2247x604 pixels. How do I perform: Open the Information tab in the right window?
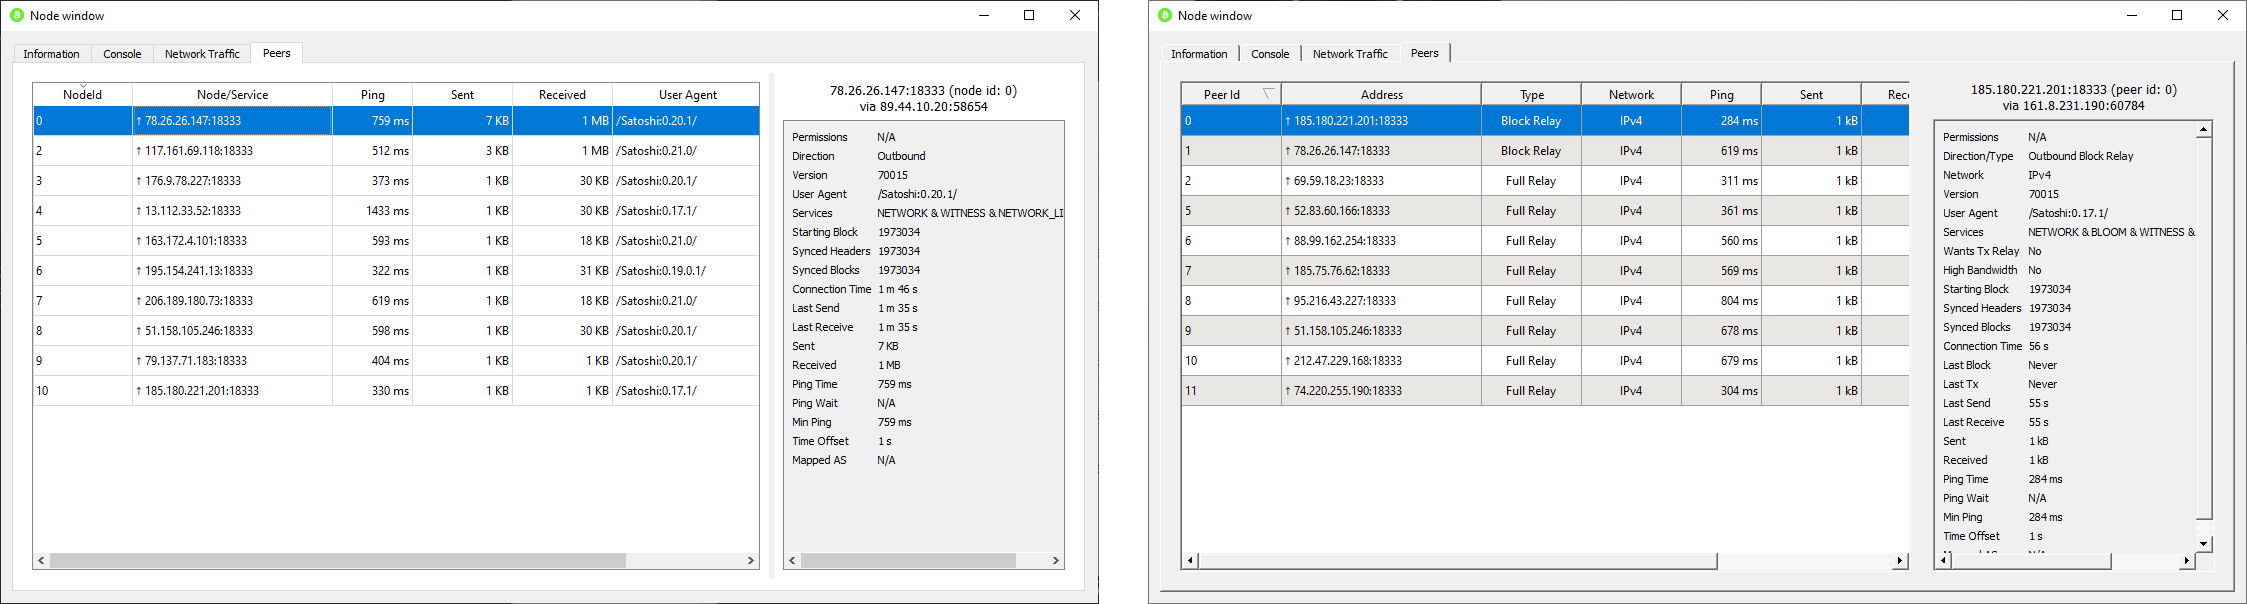(x=1199, y=54)
